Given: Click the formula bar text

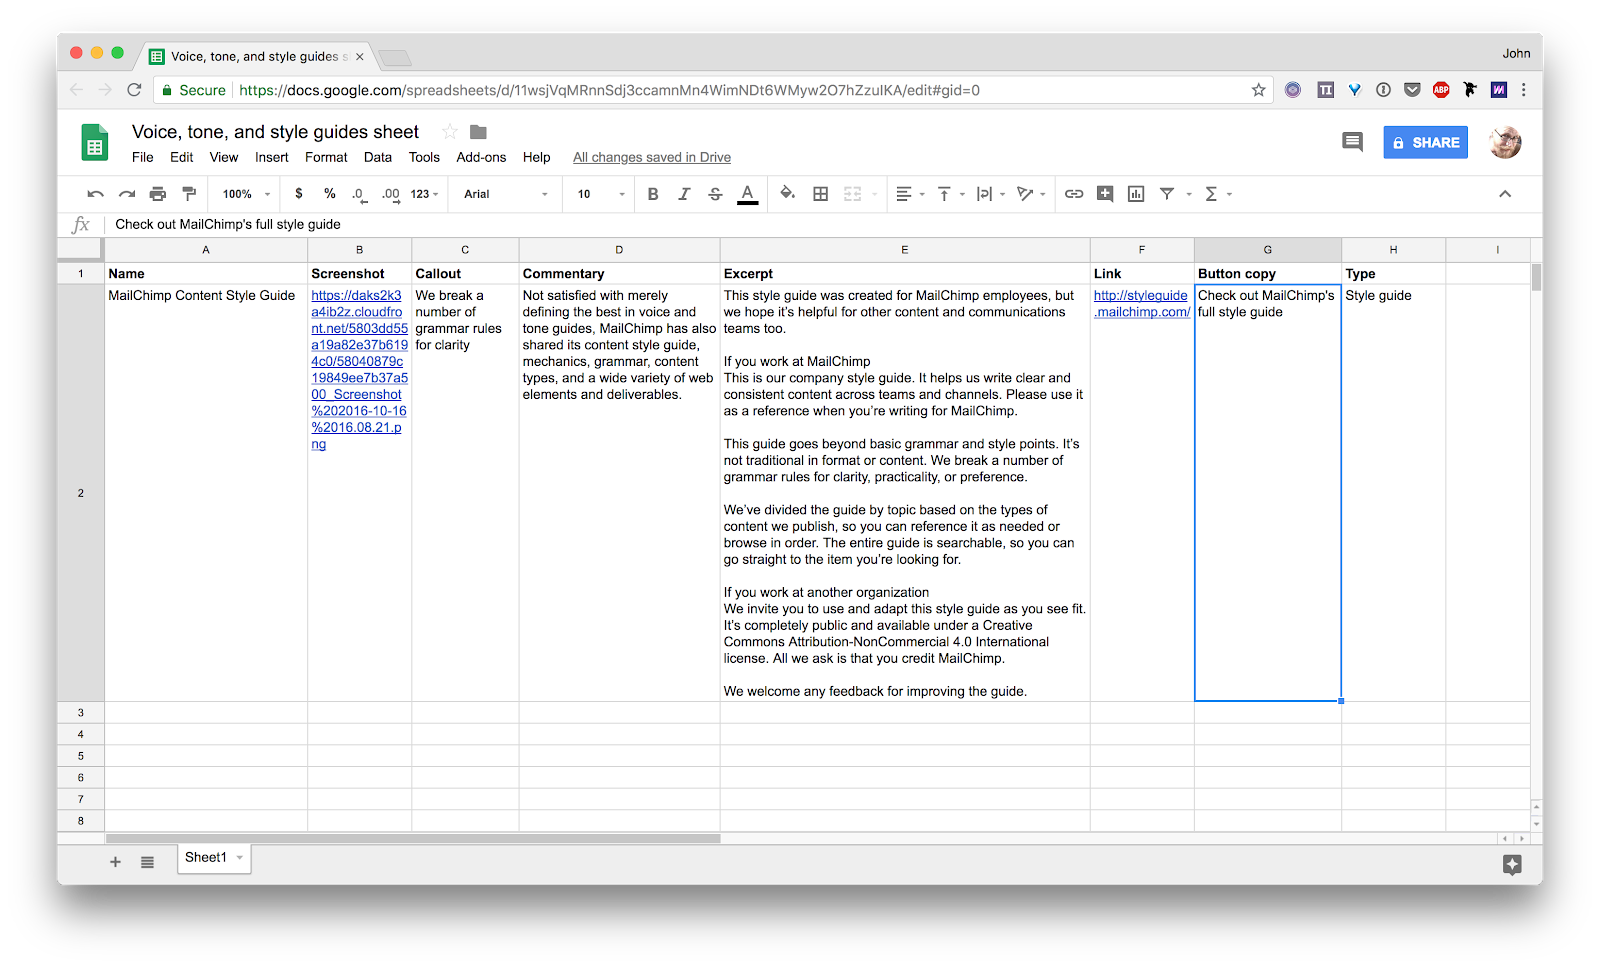Looking at the screenshot, I should click(228, 224).
